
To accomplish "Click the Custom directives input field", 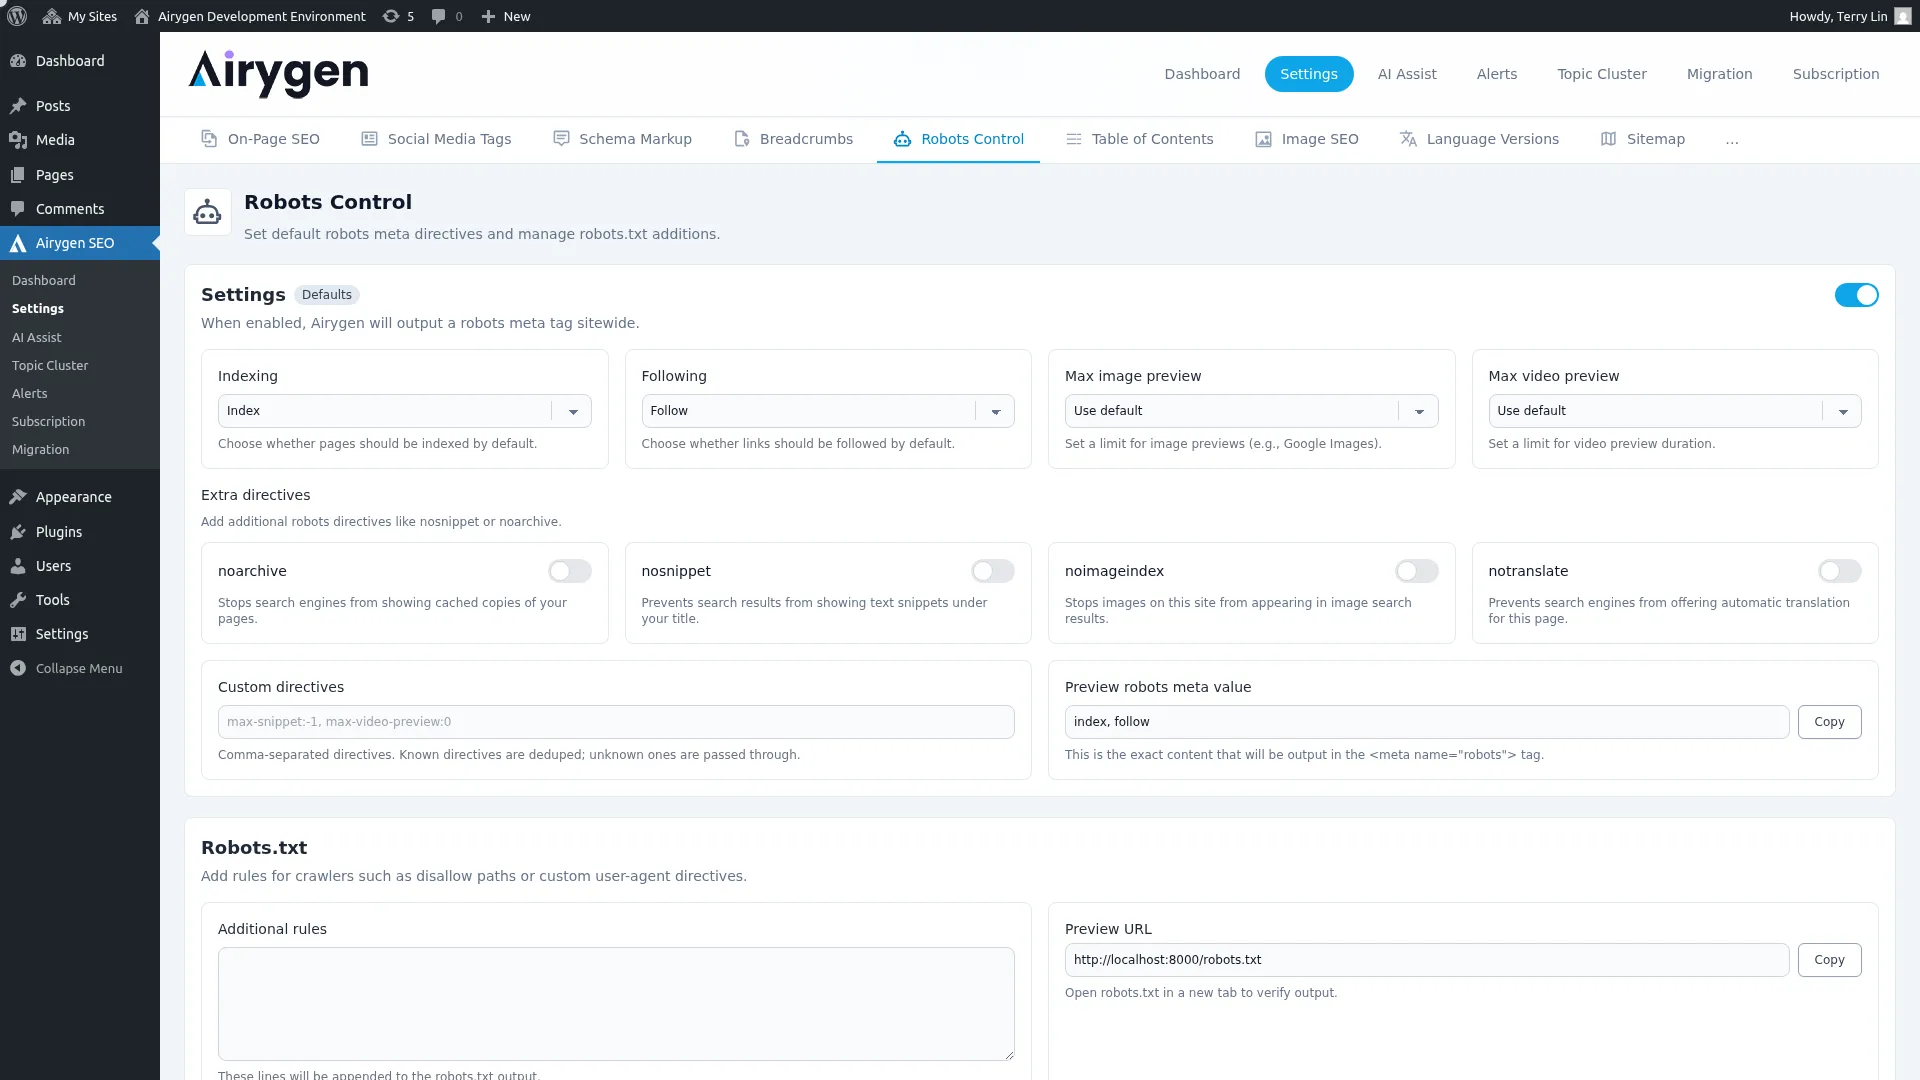I will click(616, 722).
